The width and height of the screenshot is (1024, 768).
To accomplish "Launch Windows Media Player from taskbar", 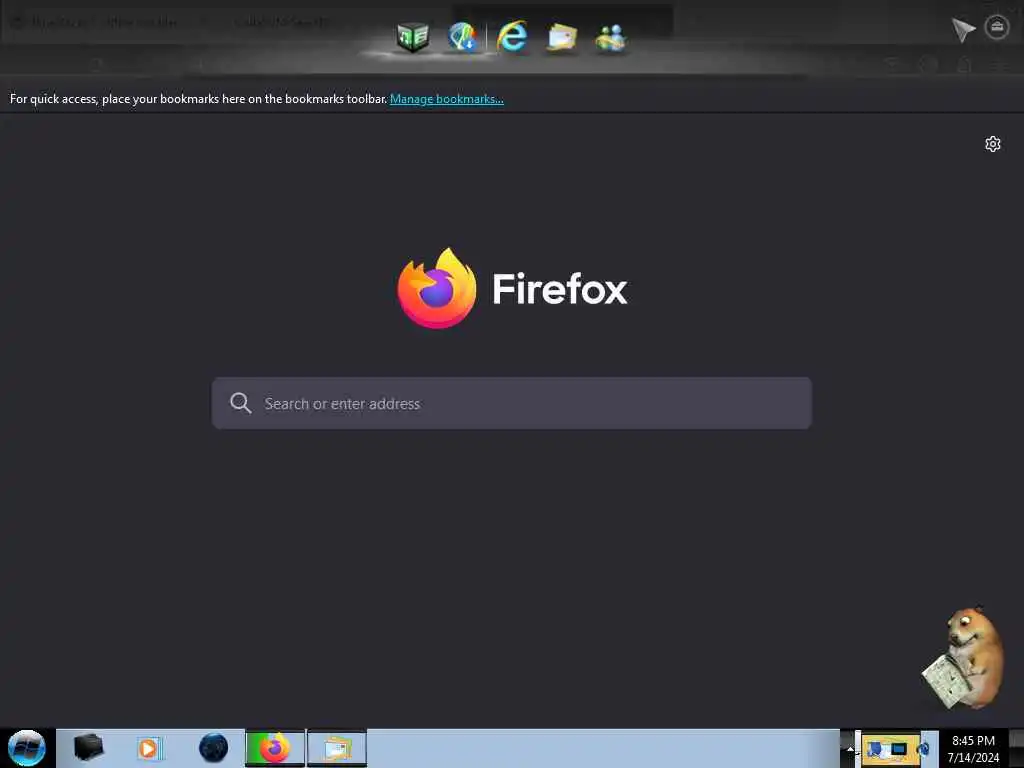I will click(150, 748).
